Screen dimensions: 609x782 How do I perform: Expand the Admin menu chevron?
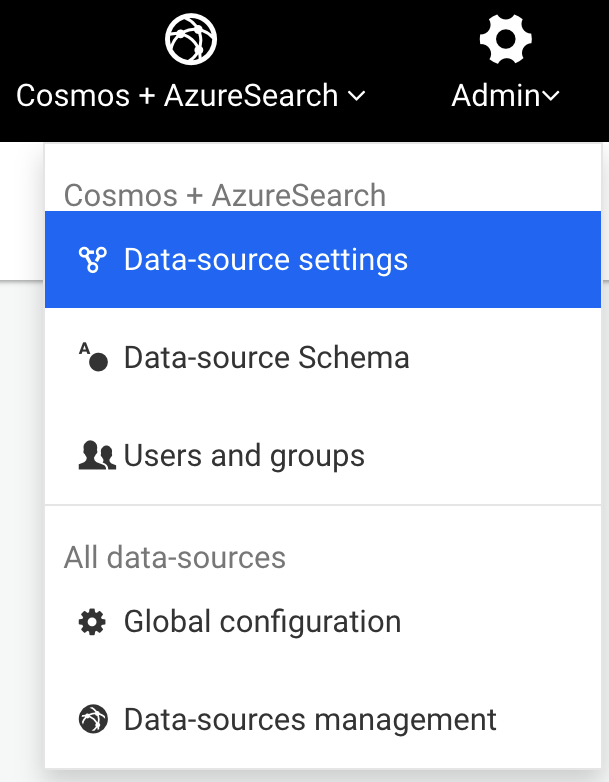click(x=550, y=95)
